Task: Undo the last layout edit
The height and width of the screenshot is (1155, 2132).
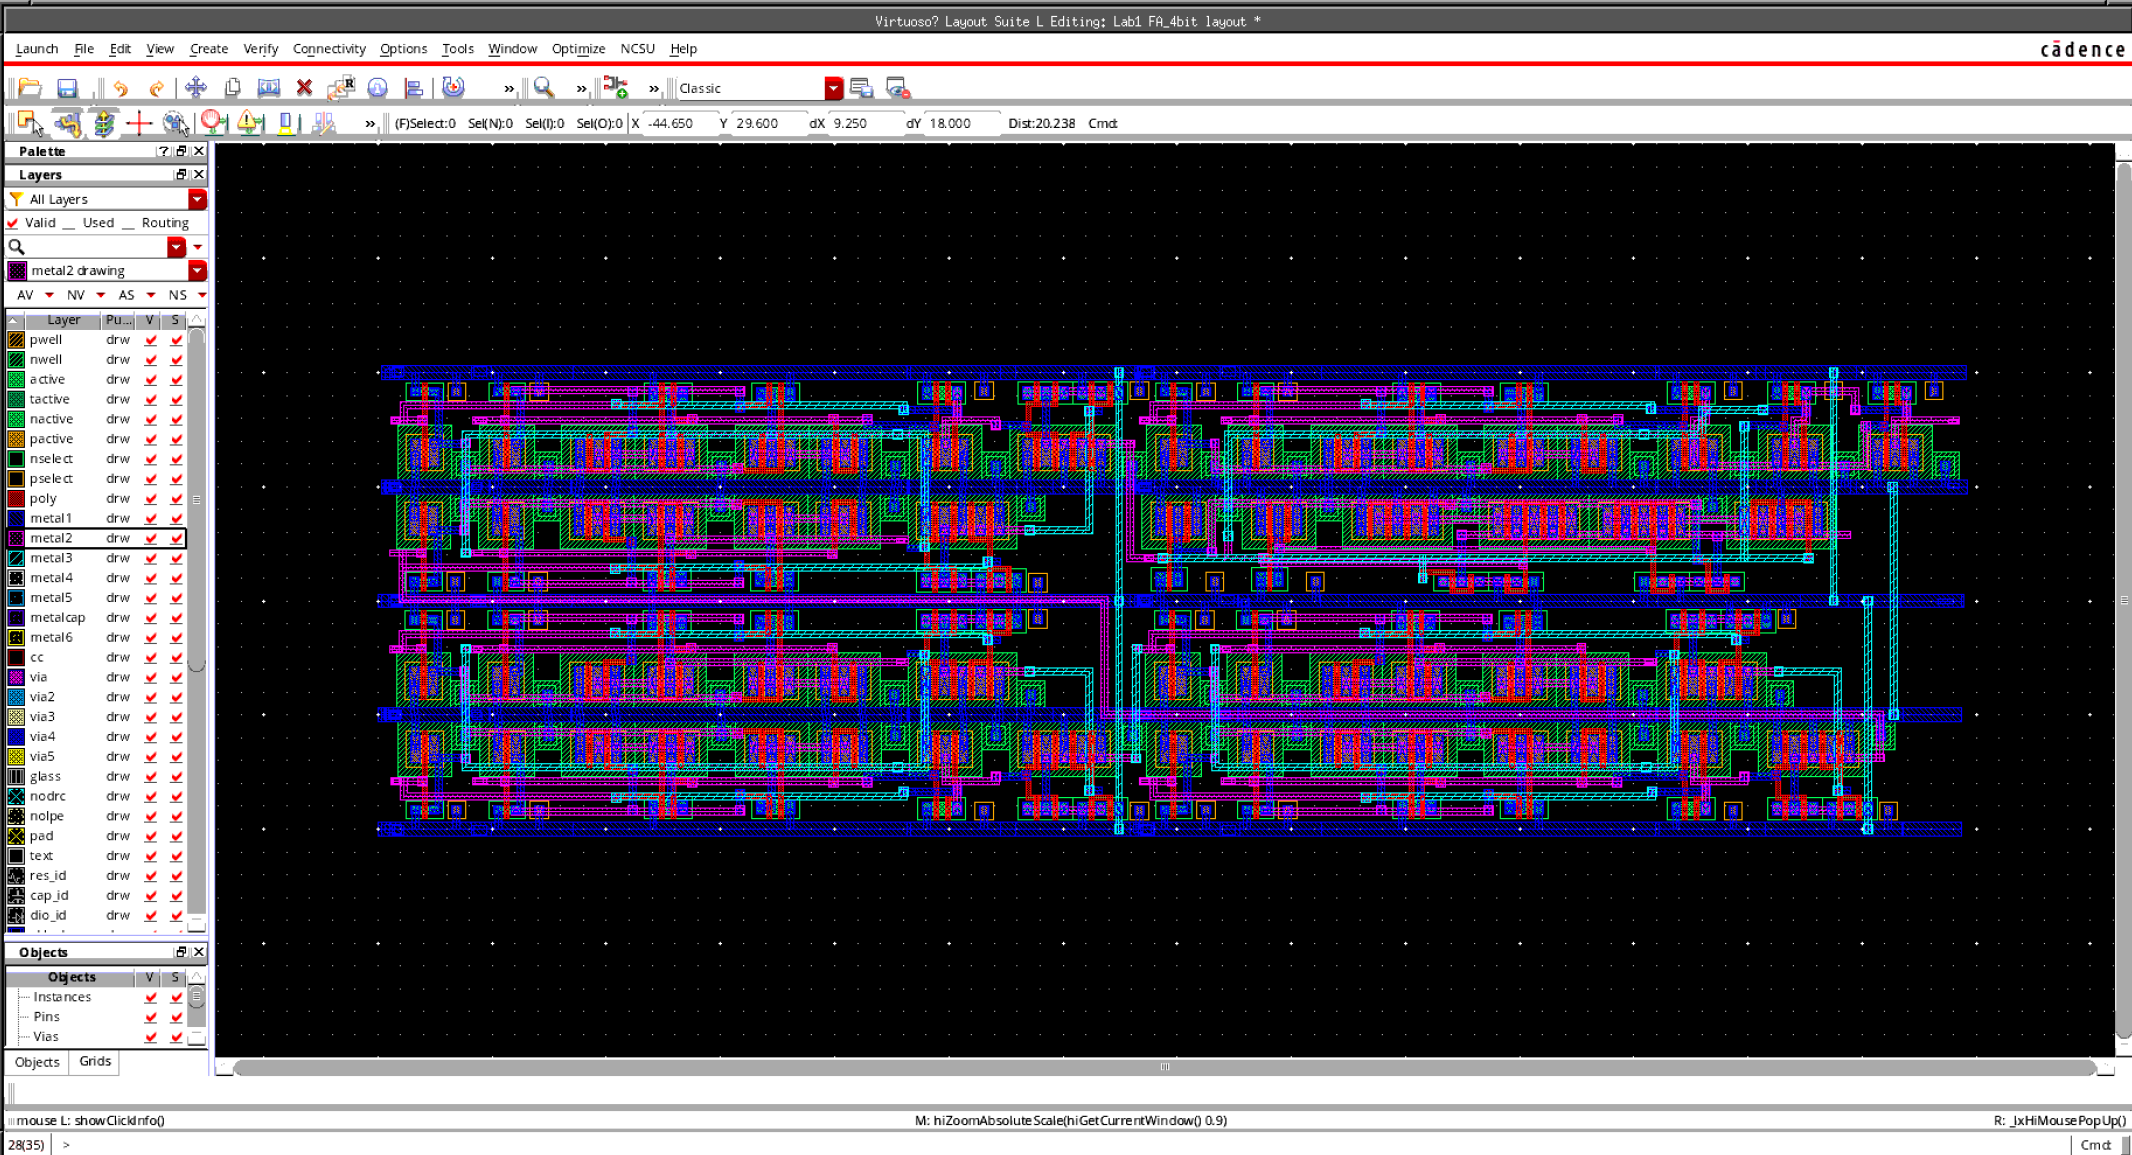Action: [120, 88]
